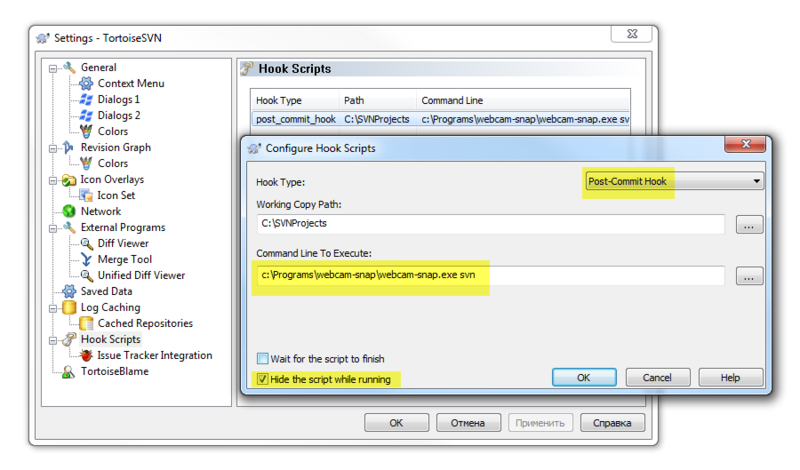Click the Dialogs 2 icon

86,115
